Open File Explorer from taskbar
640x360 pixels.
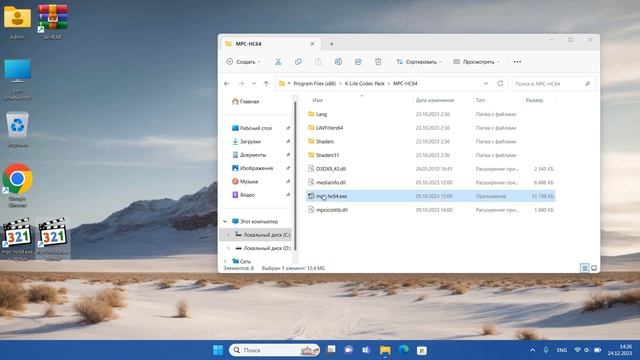385,350
